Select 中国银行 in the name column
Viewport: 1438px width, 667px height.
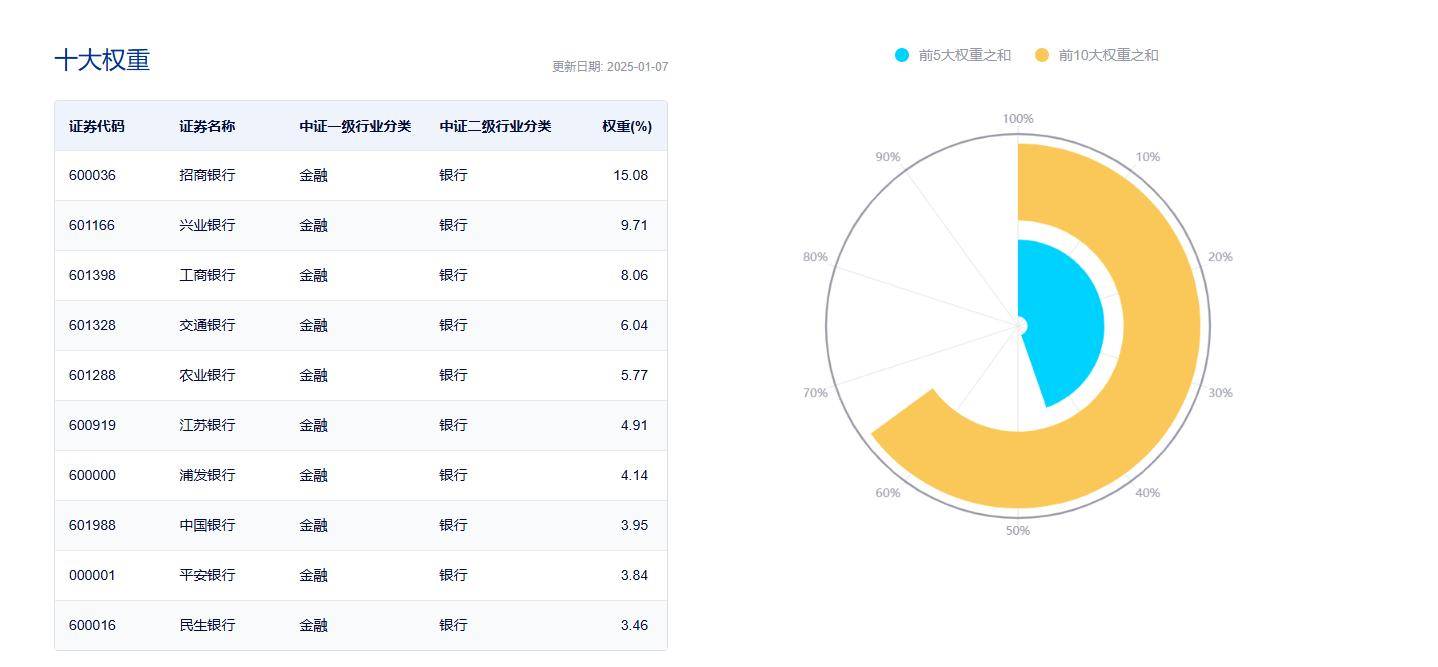(x=207, y=525)
